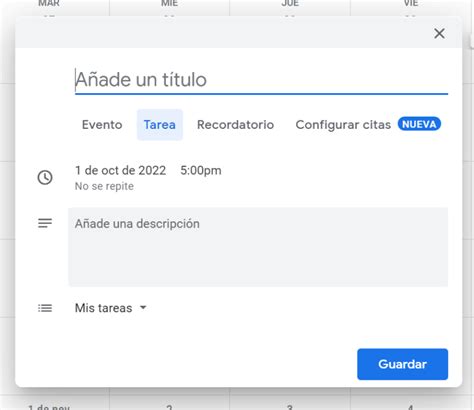This screenshot has height=410, width=474.
Task: Click the description lines icon
Action: [x=45, y=223]
